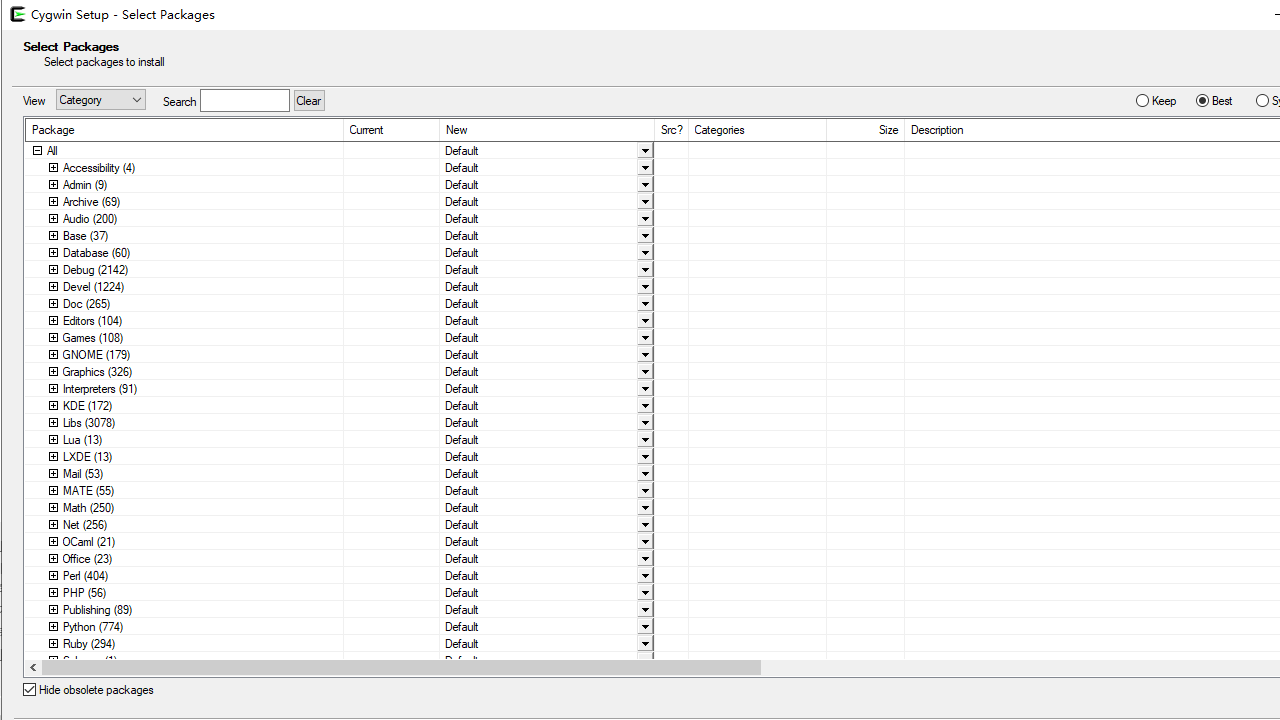Click the horizontal scrollbar left arrow
The width and height of the screenshot is (1280, 720).
pyautogui.click(x=33, y=667)
